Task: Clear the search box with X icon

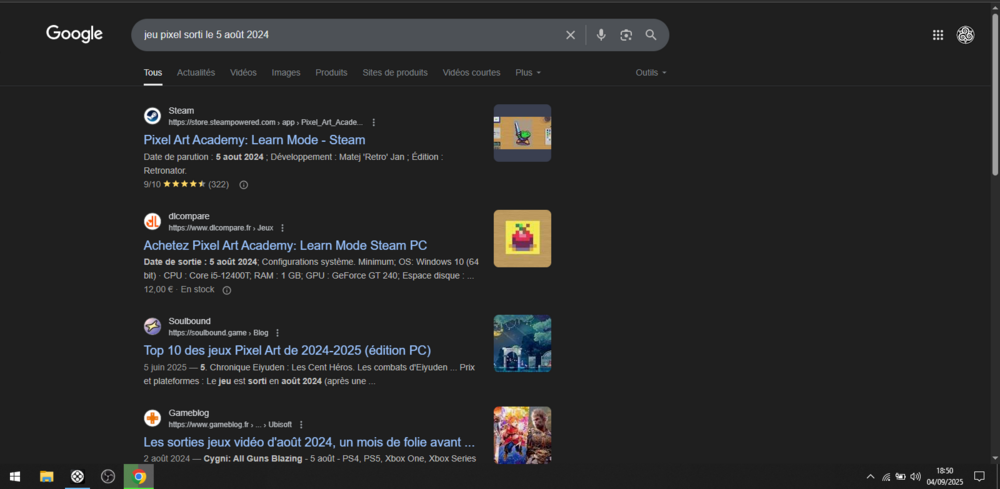Action: (570, 35)
